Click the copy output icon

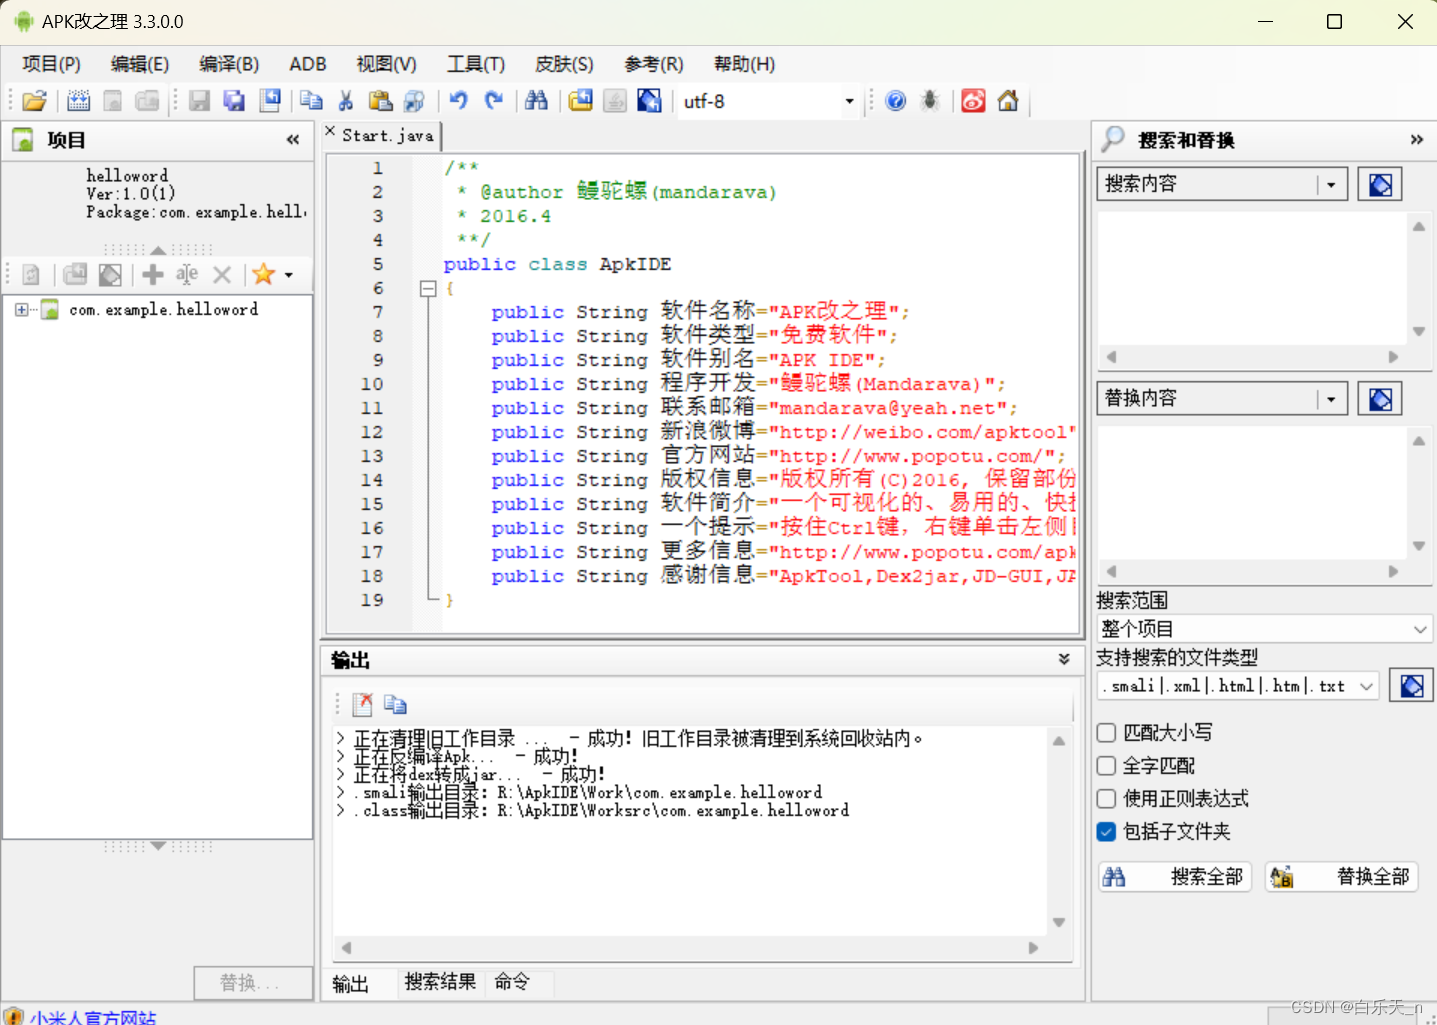[x=395, y=704]
